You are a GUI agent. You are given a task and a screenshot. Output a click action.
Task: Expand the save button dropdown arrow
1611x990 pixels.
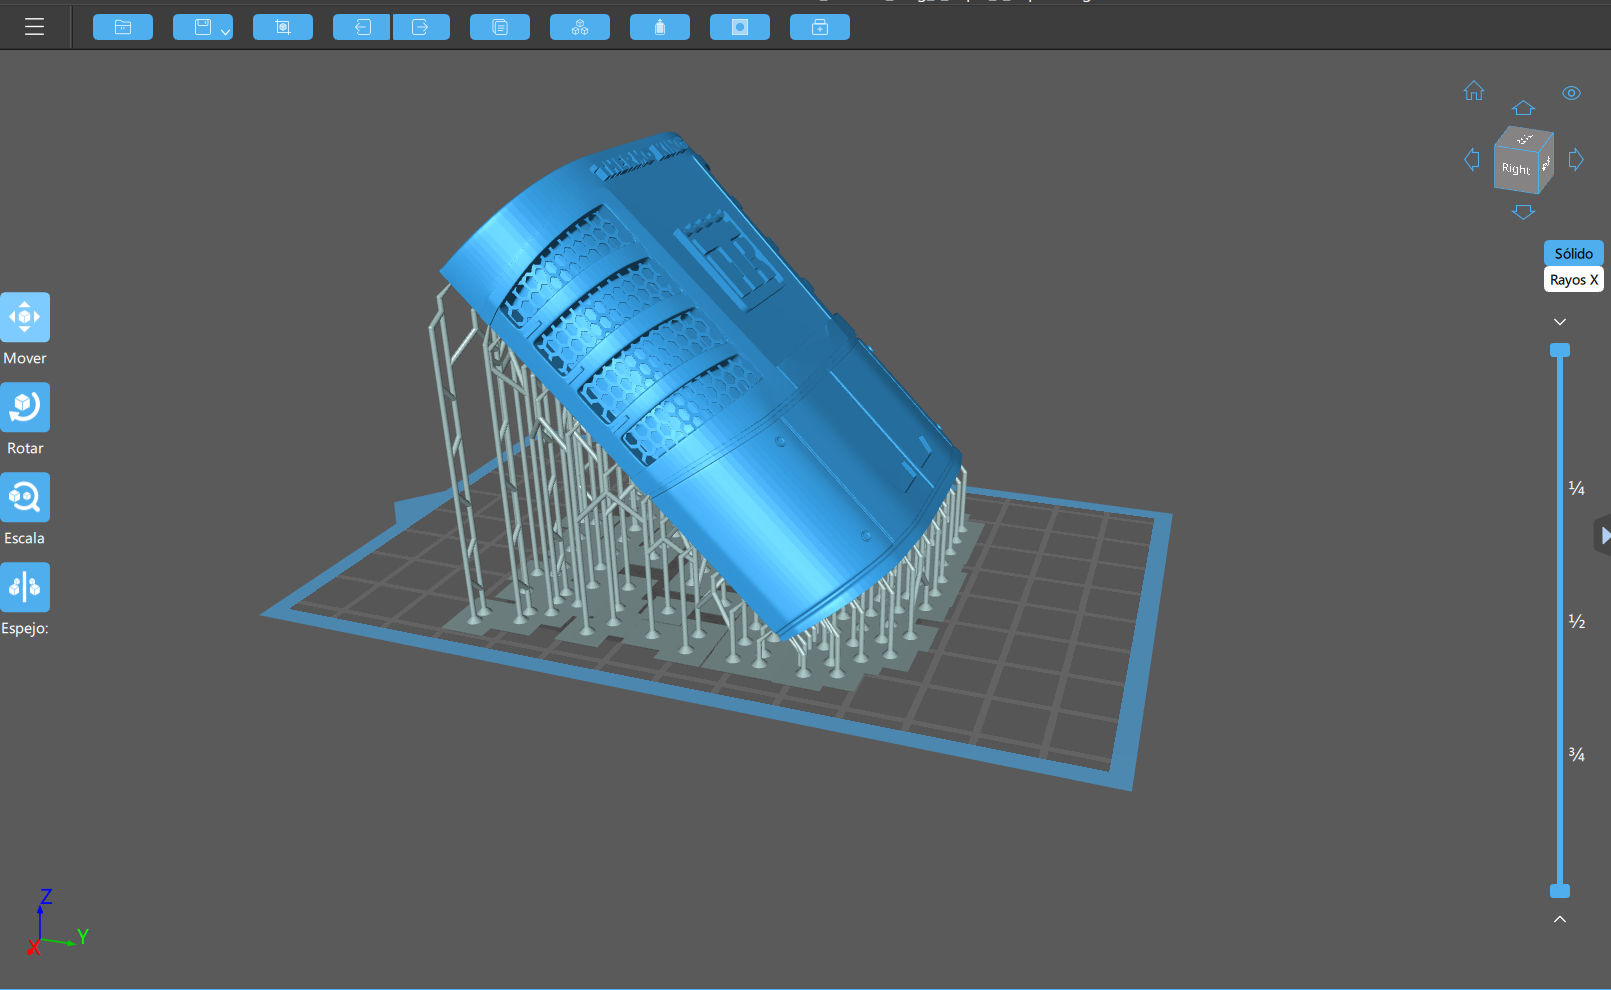pyautogui.click(x=226, y=32)
